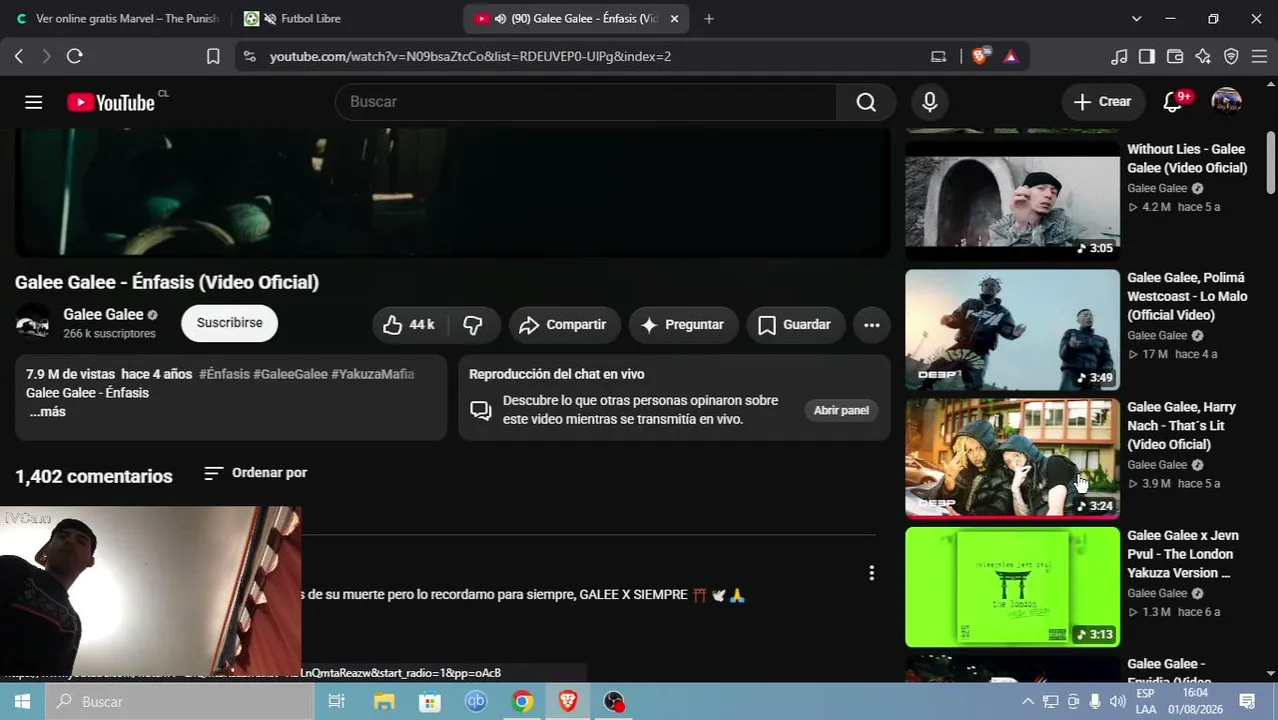This screenshot has height=720, width=1278.
Task: Open OBS Studio from the taskbar
Action: click(x=614, y=702)
